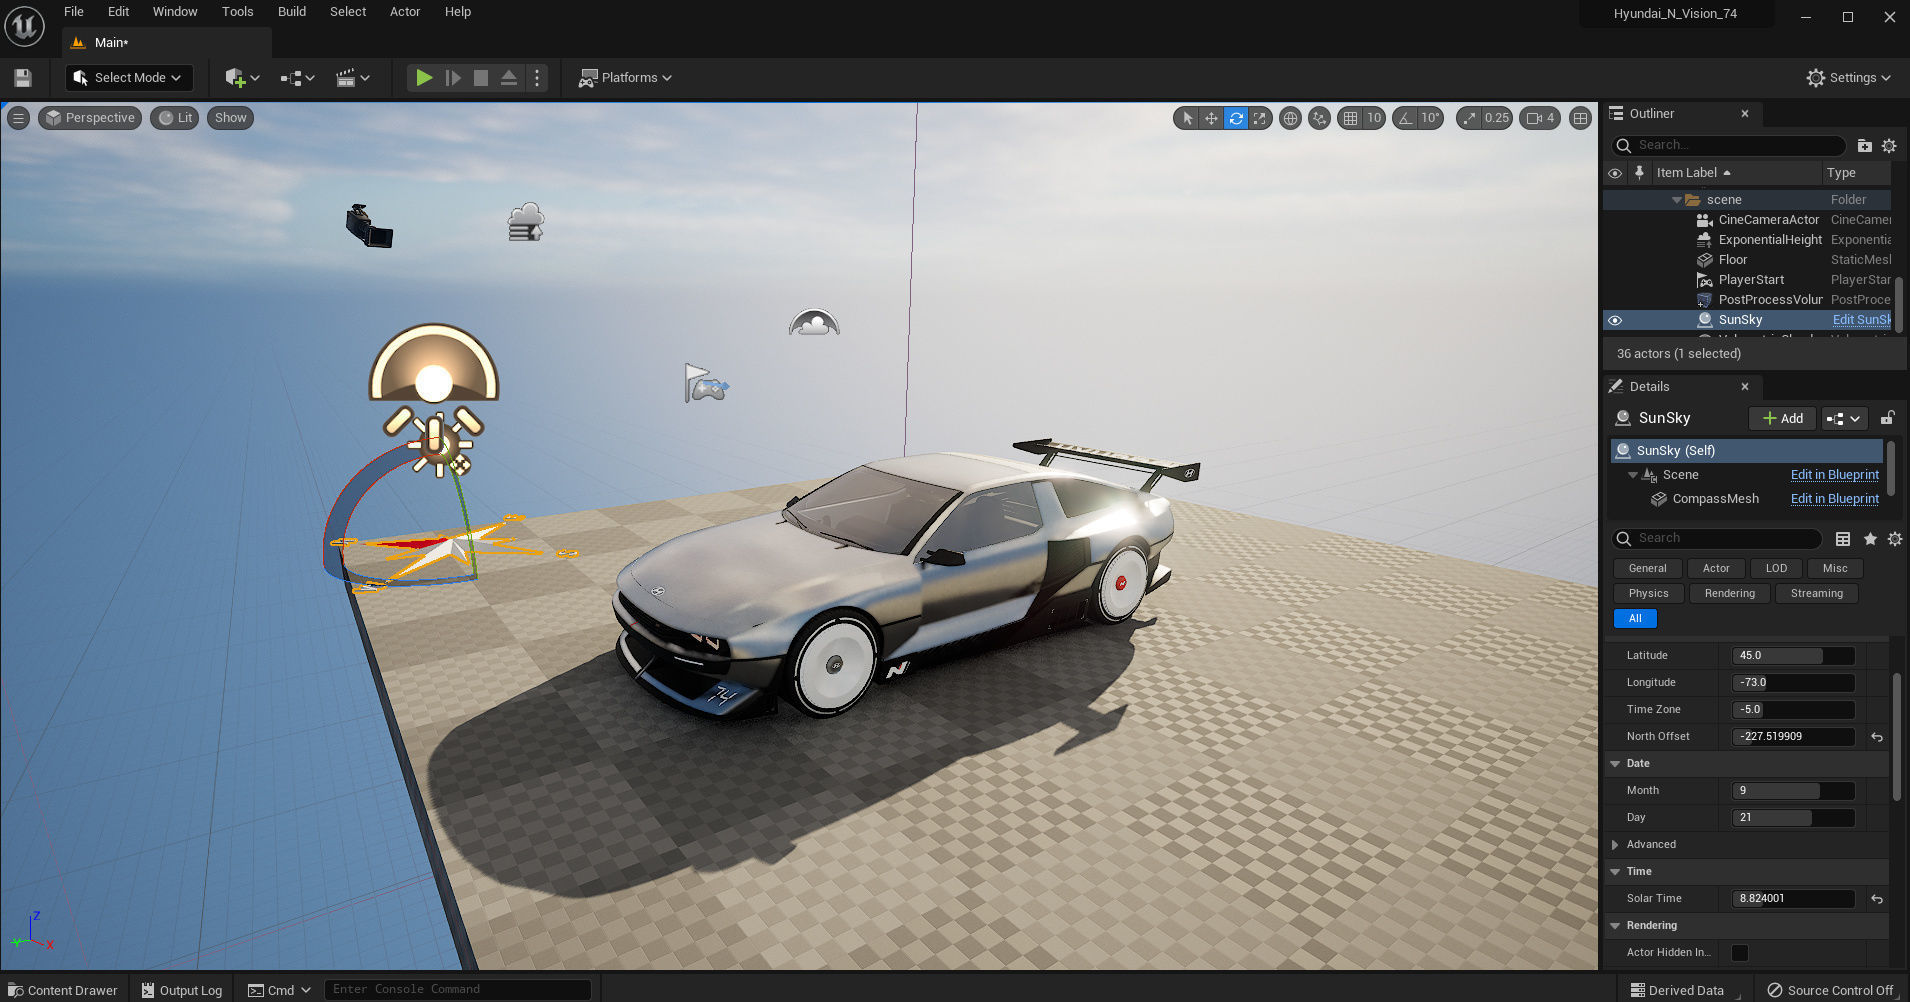Open the Edit menu

[118, 12]
